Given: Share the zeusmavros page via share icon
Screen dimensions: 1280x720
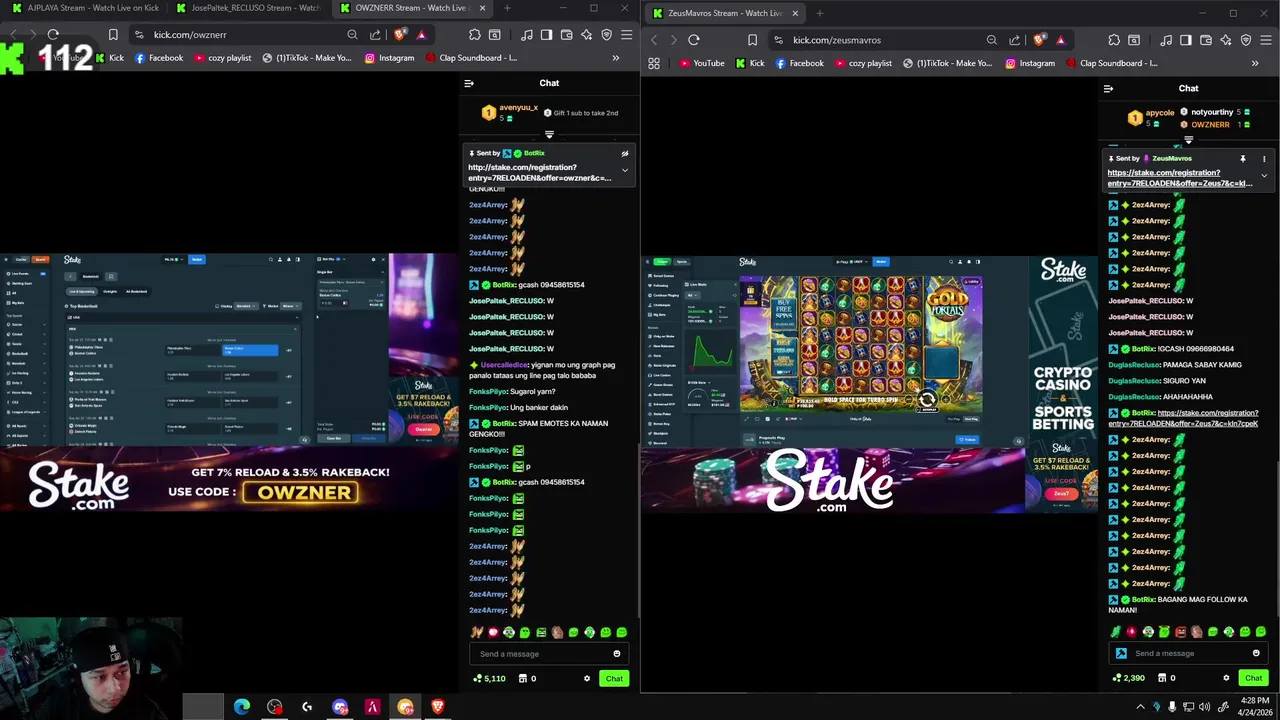Looking at the screenshot, I should pos(1014,40).
